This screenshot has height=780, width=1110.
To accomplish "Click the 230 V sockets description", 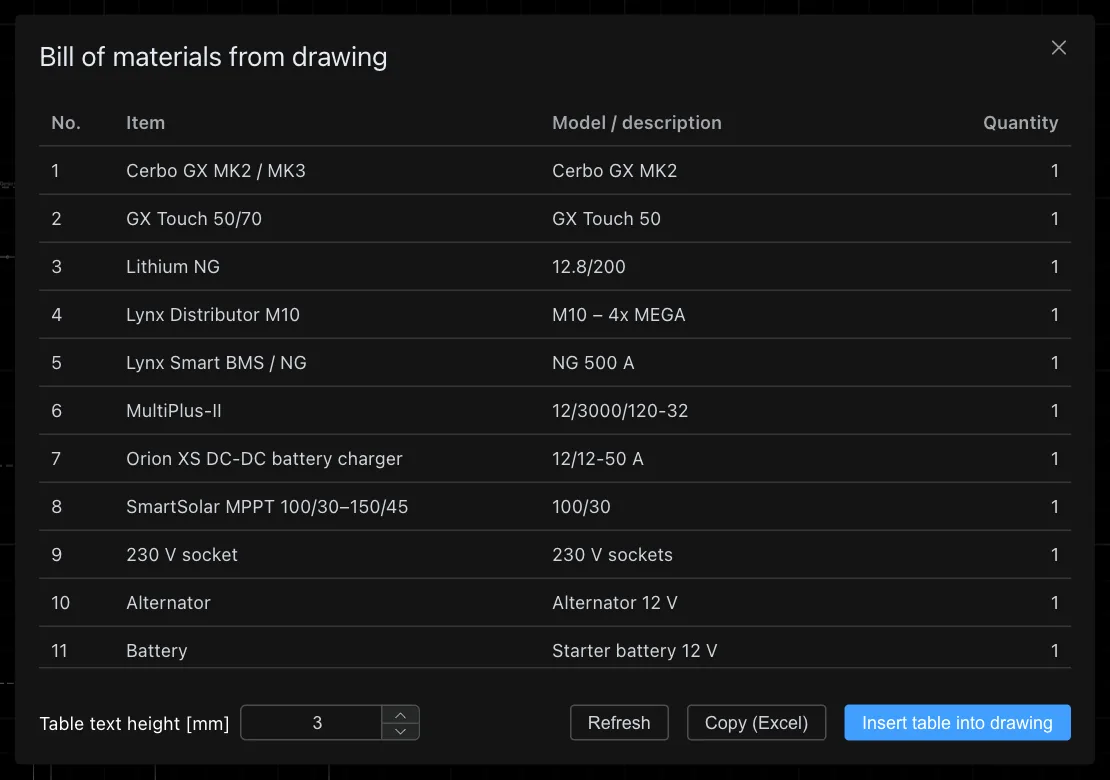I will click(x=612, y=555).
